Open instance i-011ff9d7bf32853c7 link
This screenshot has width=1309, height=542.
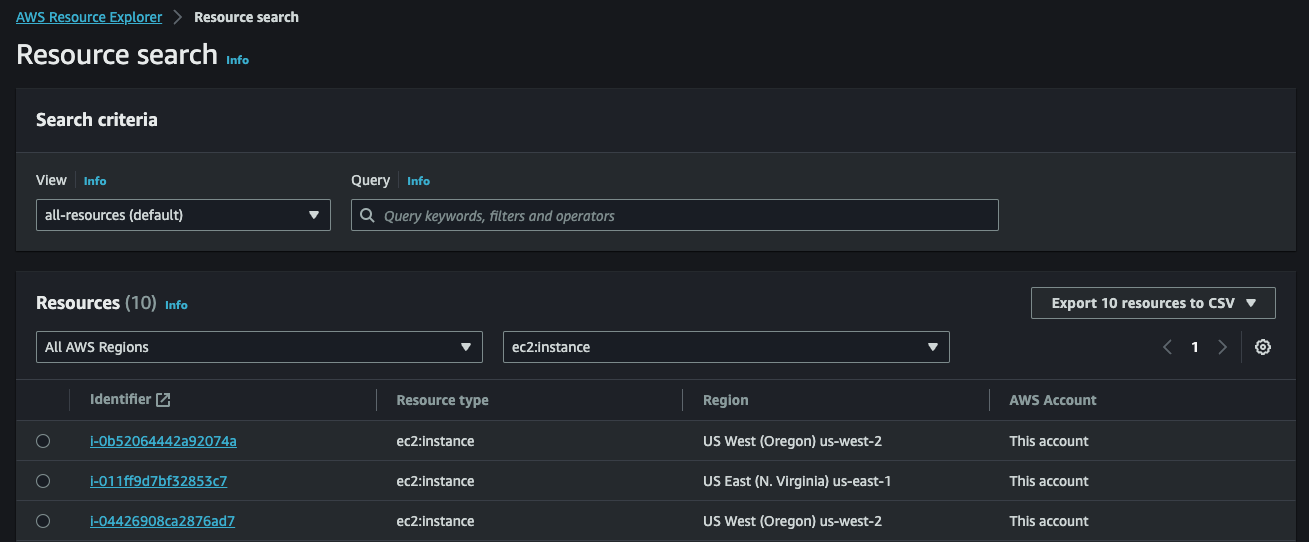[x=158, y=481]
